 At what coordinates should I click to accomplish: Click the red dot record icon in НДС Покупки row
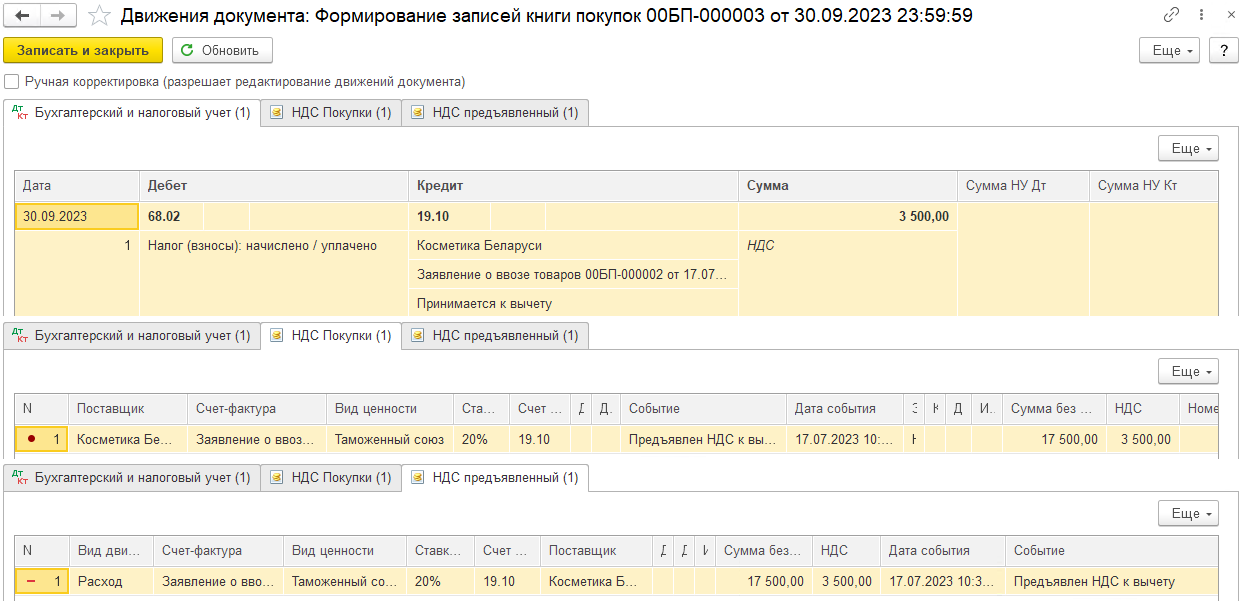click(x=32, y=438)
